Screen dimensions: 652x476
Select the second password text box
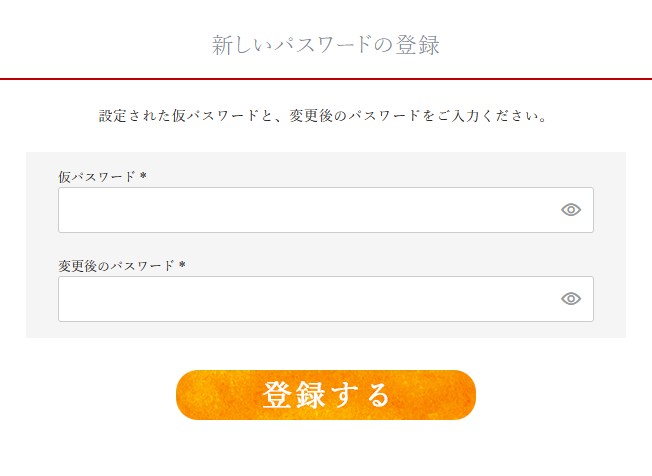click(x=326, y=299)
